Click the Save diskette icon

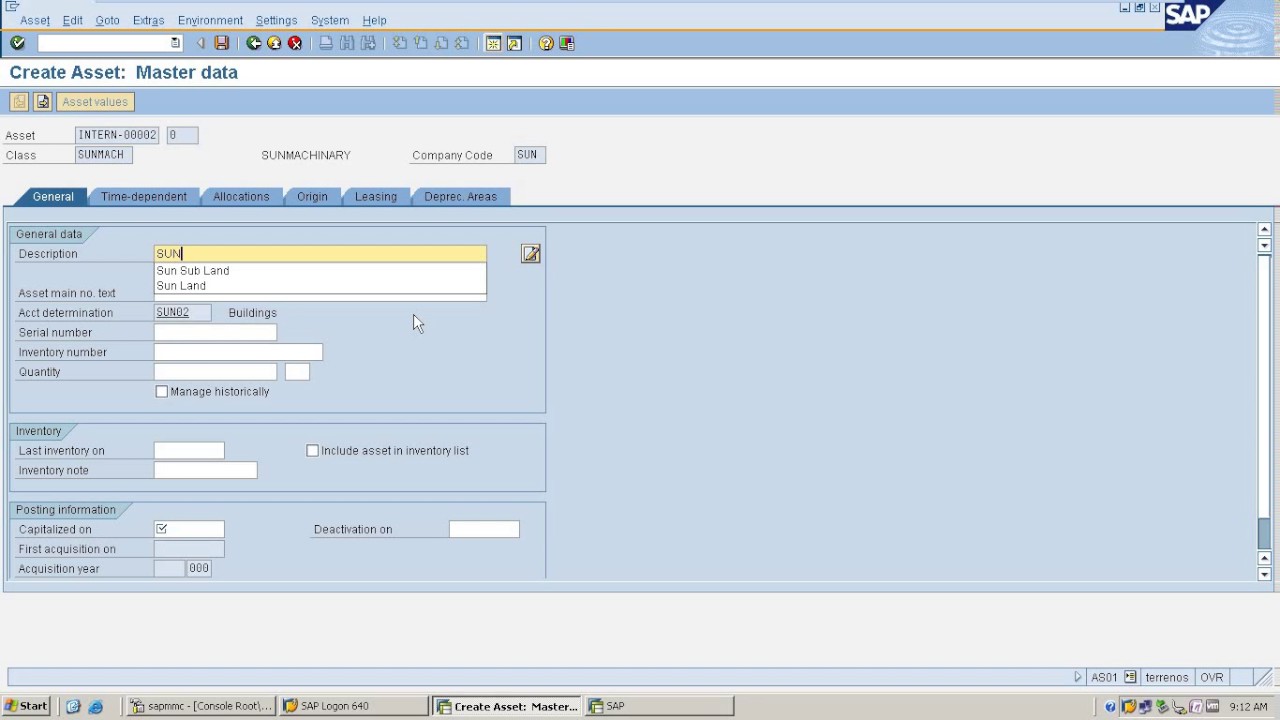coord(222,43)
